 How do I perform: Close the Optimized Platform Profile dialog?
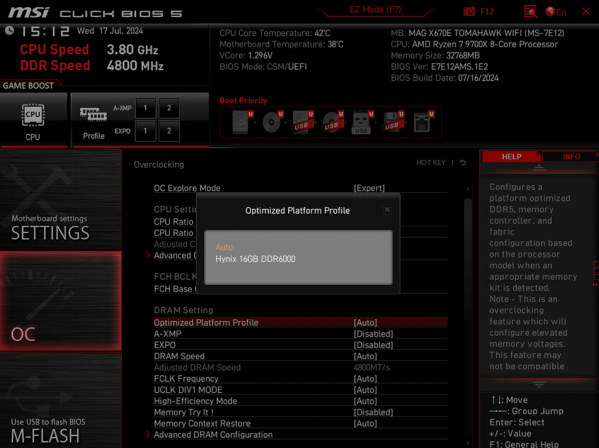[387, 210]
